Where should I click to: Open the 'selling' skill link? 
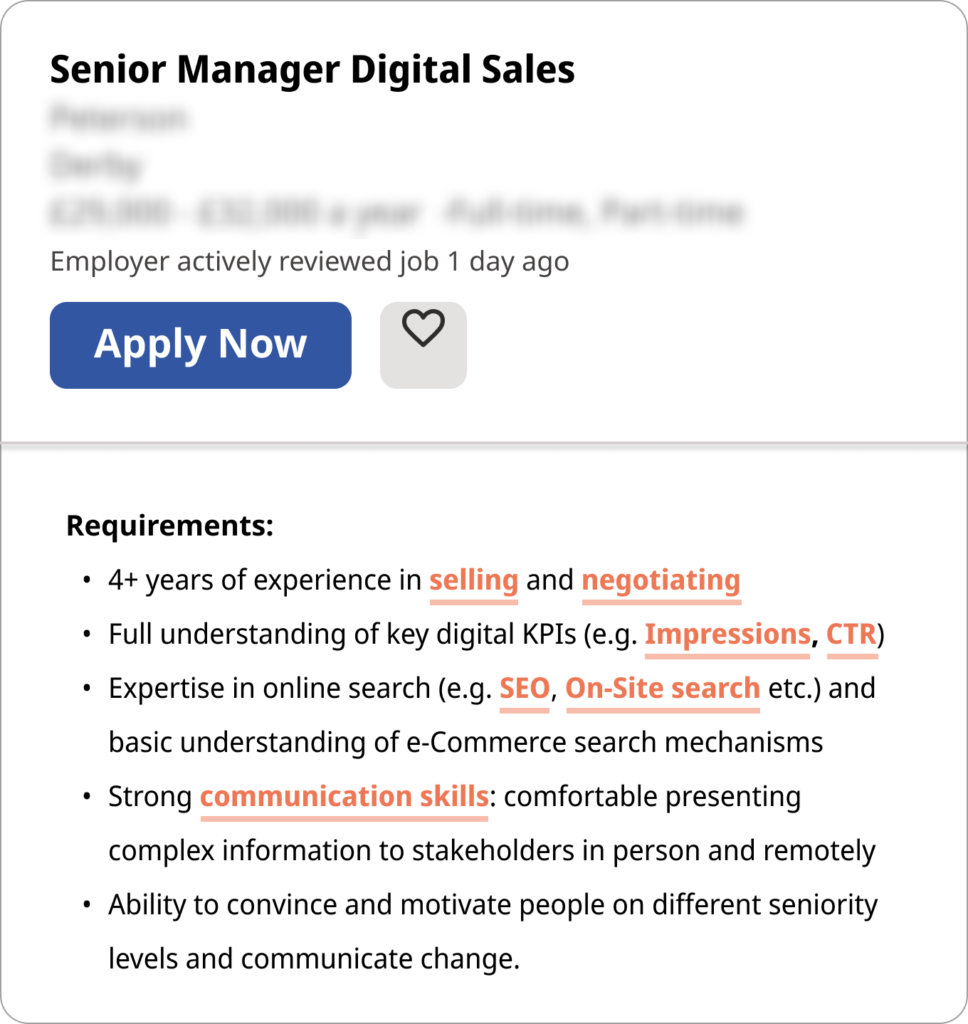[474, 580]
